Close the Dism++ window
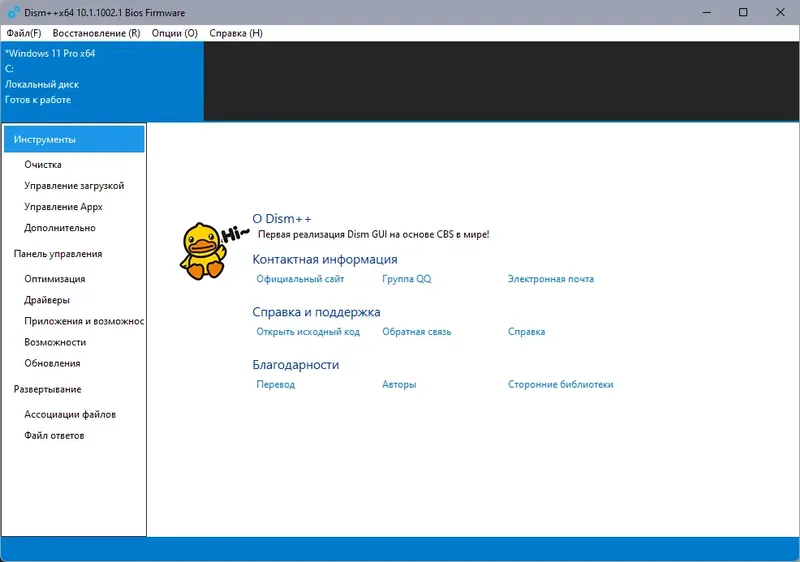 click(x=780, y=12)
